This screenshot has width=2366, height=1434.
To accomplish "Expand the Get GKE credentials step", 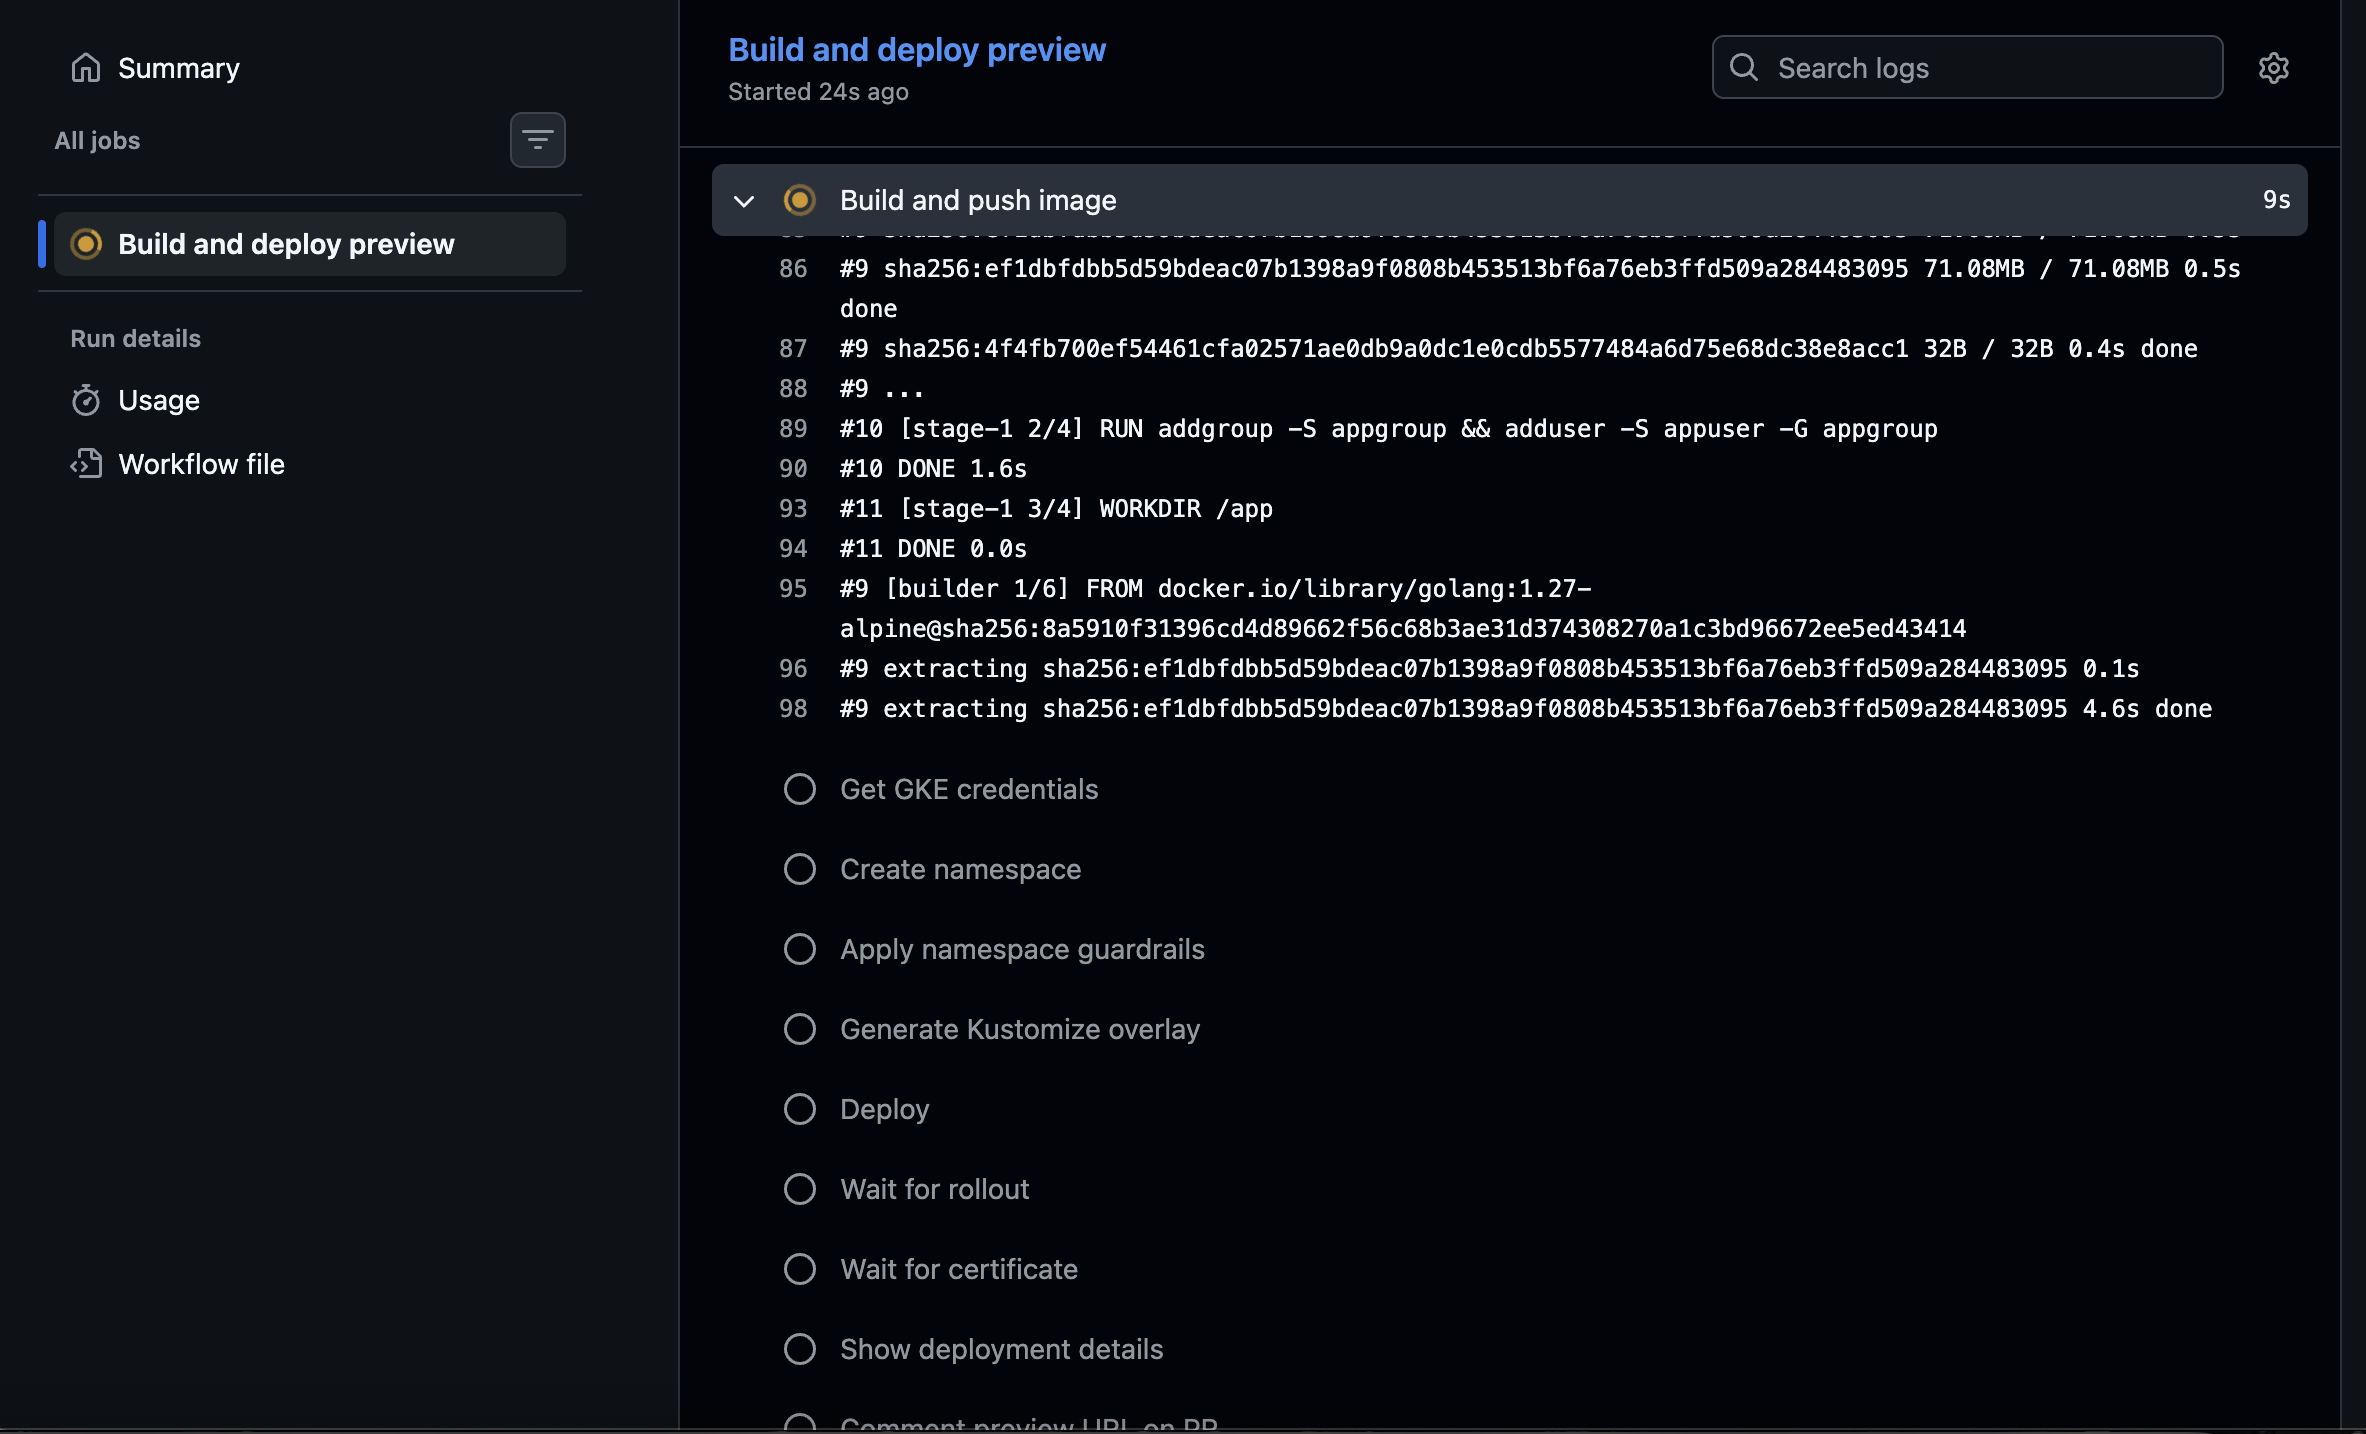I will tap(1510, 789).
